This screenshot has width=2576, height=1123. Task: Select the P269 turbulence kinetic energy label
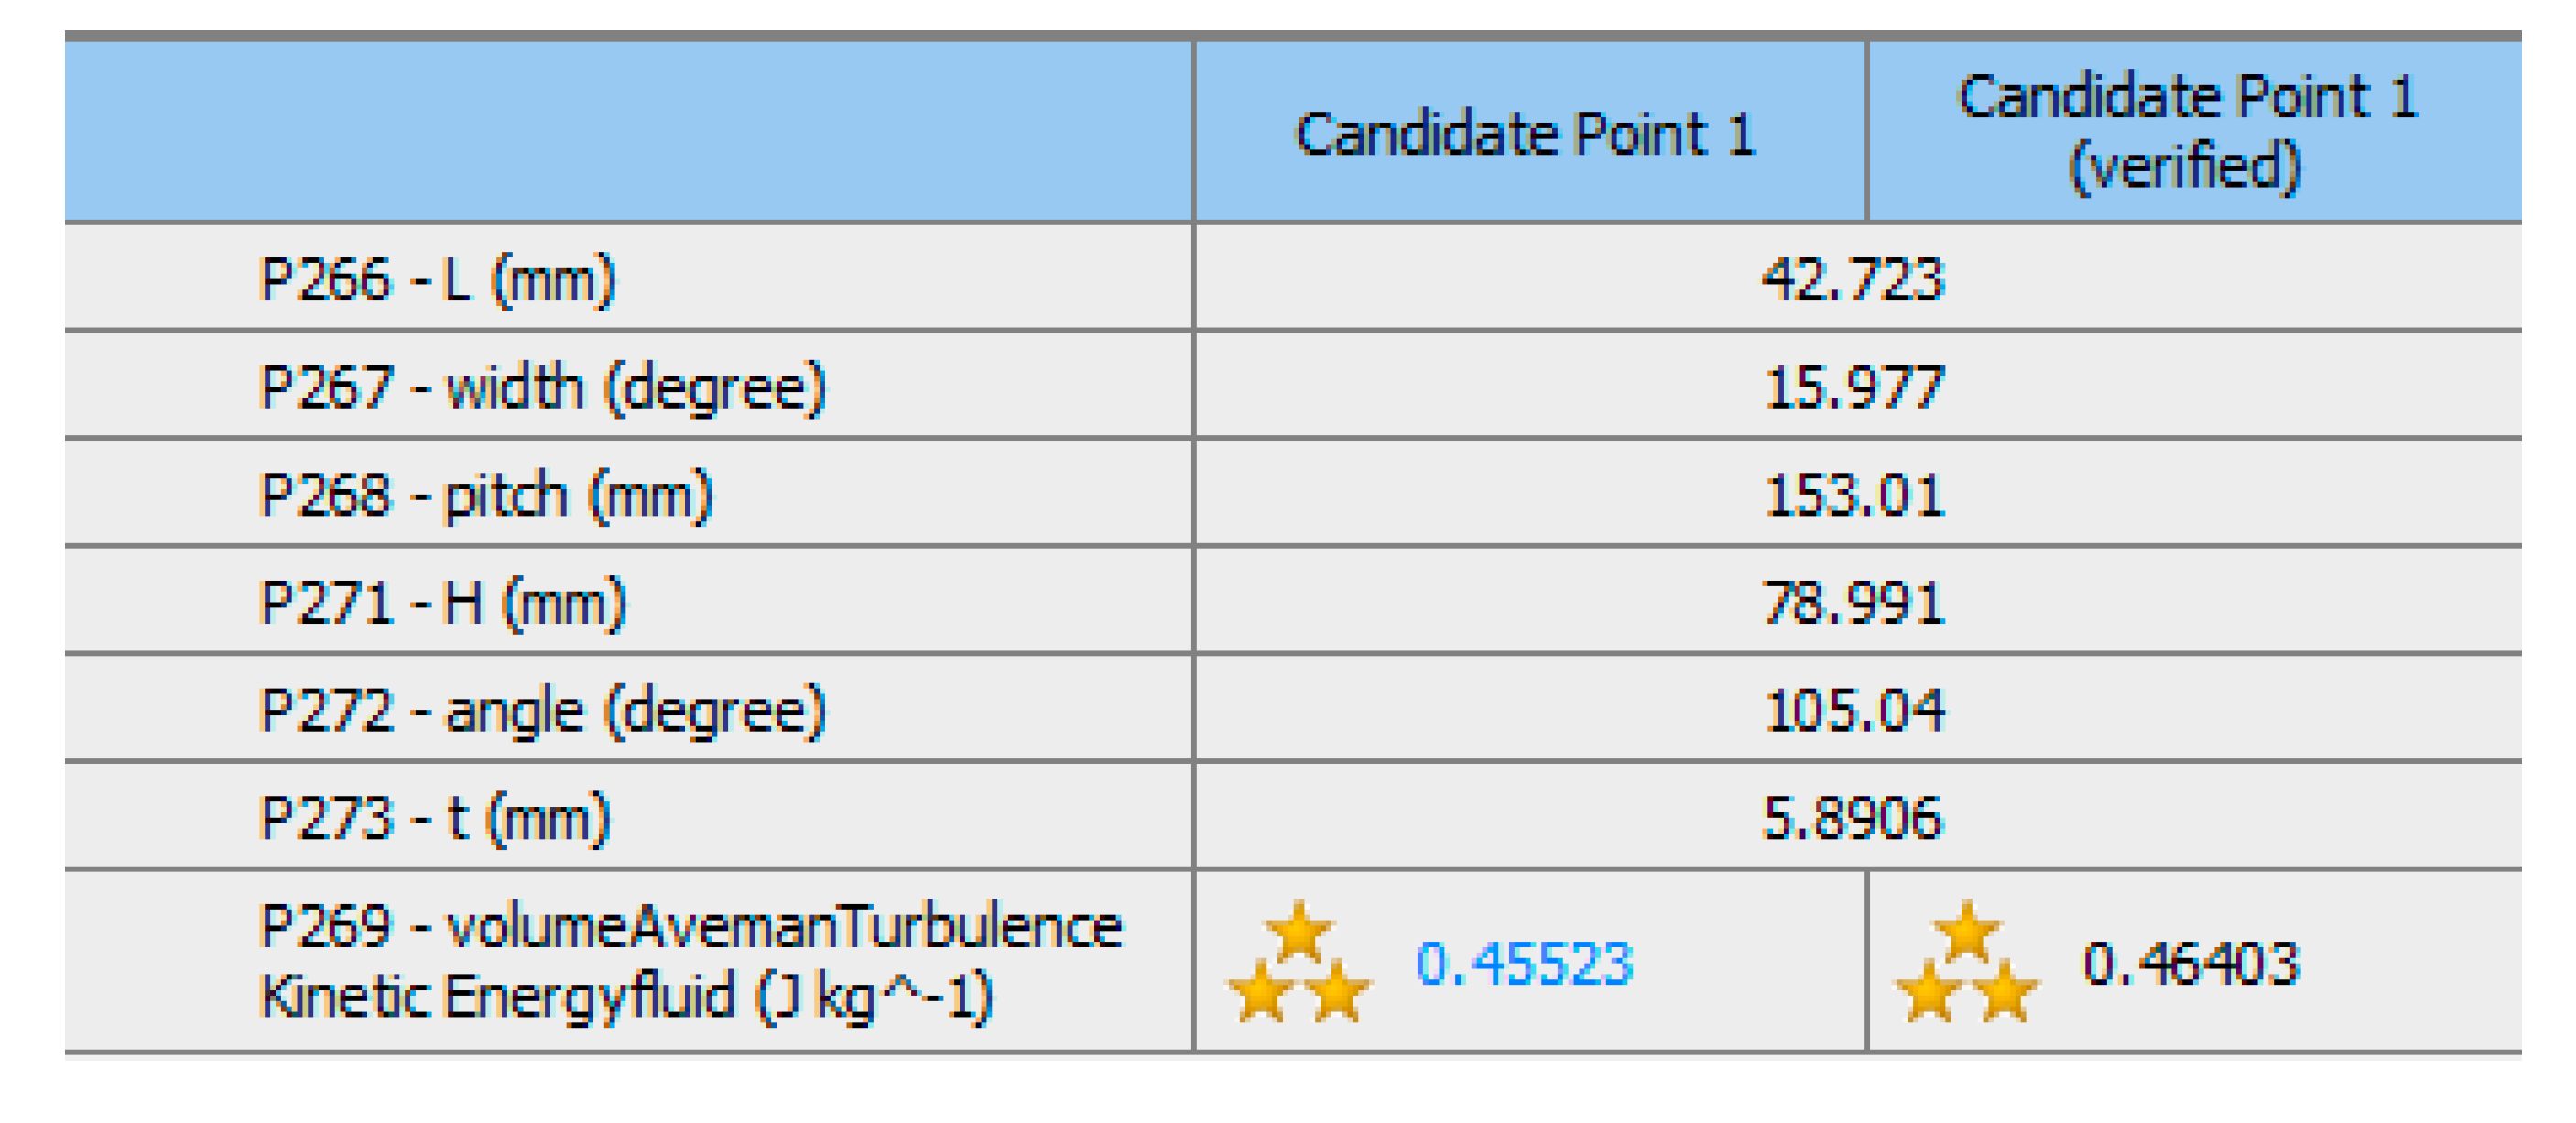690,961
